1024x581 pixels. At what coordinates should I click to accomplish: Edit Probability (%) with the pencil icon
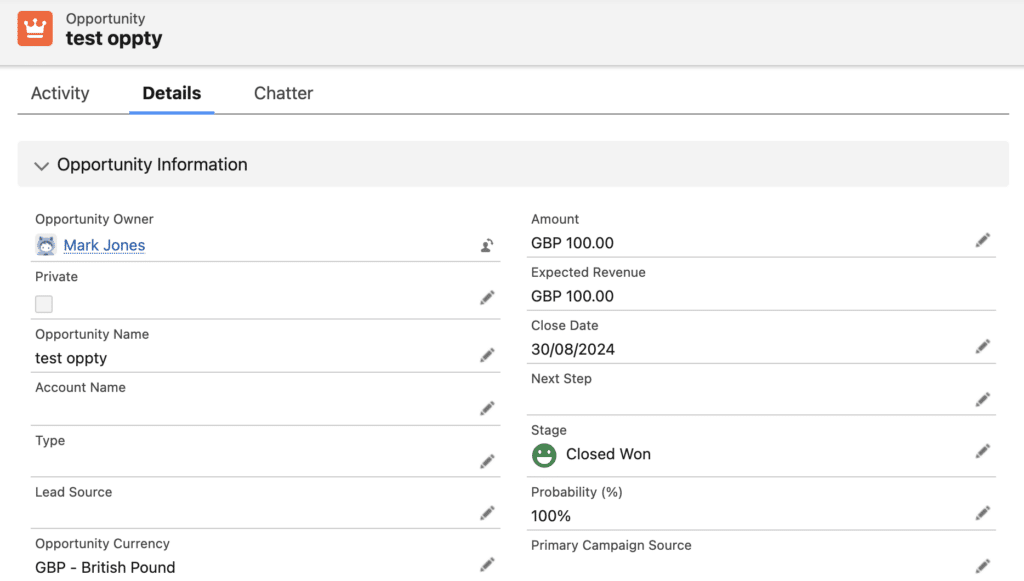[983, 513]
